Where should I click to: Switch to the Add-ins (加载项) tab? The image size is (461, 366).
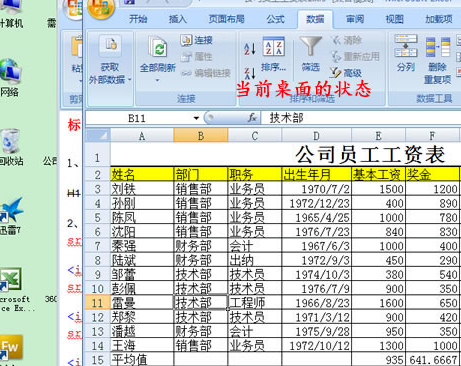(x=438, y=19)
